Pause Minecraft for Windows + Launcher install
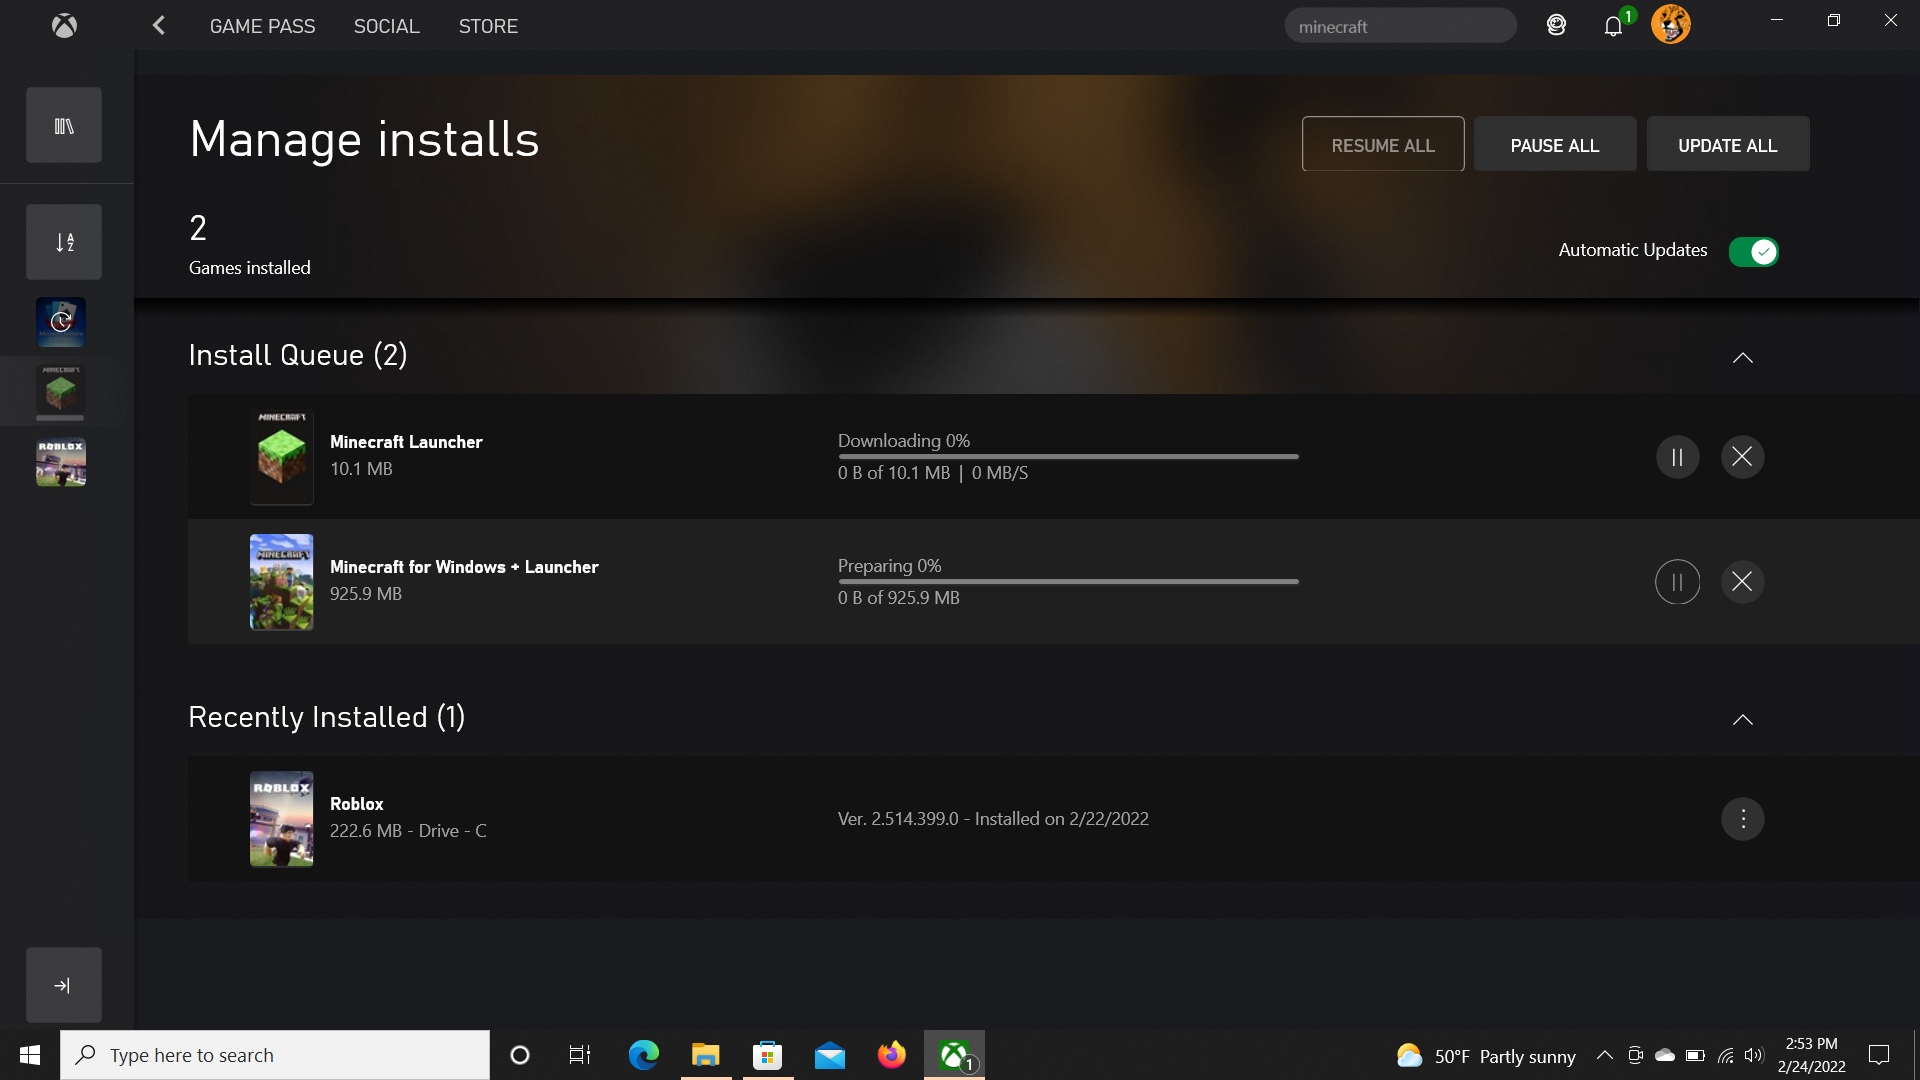The height and width of the screenshot is (1080, 1920). point(1677,582)
